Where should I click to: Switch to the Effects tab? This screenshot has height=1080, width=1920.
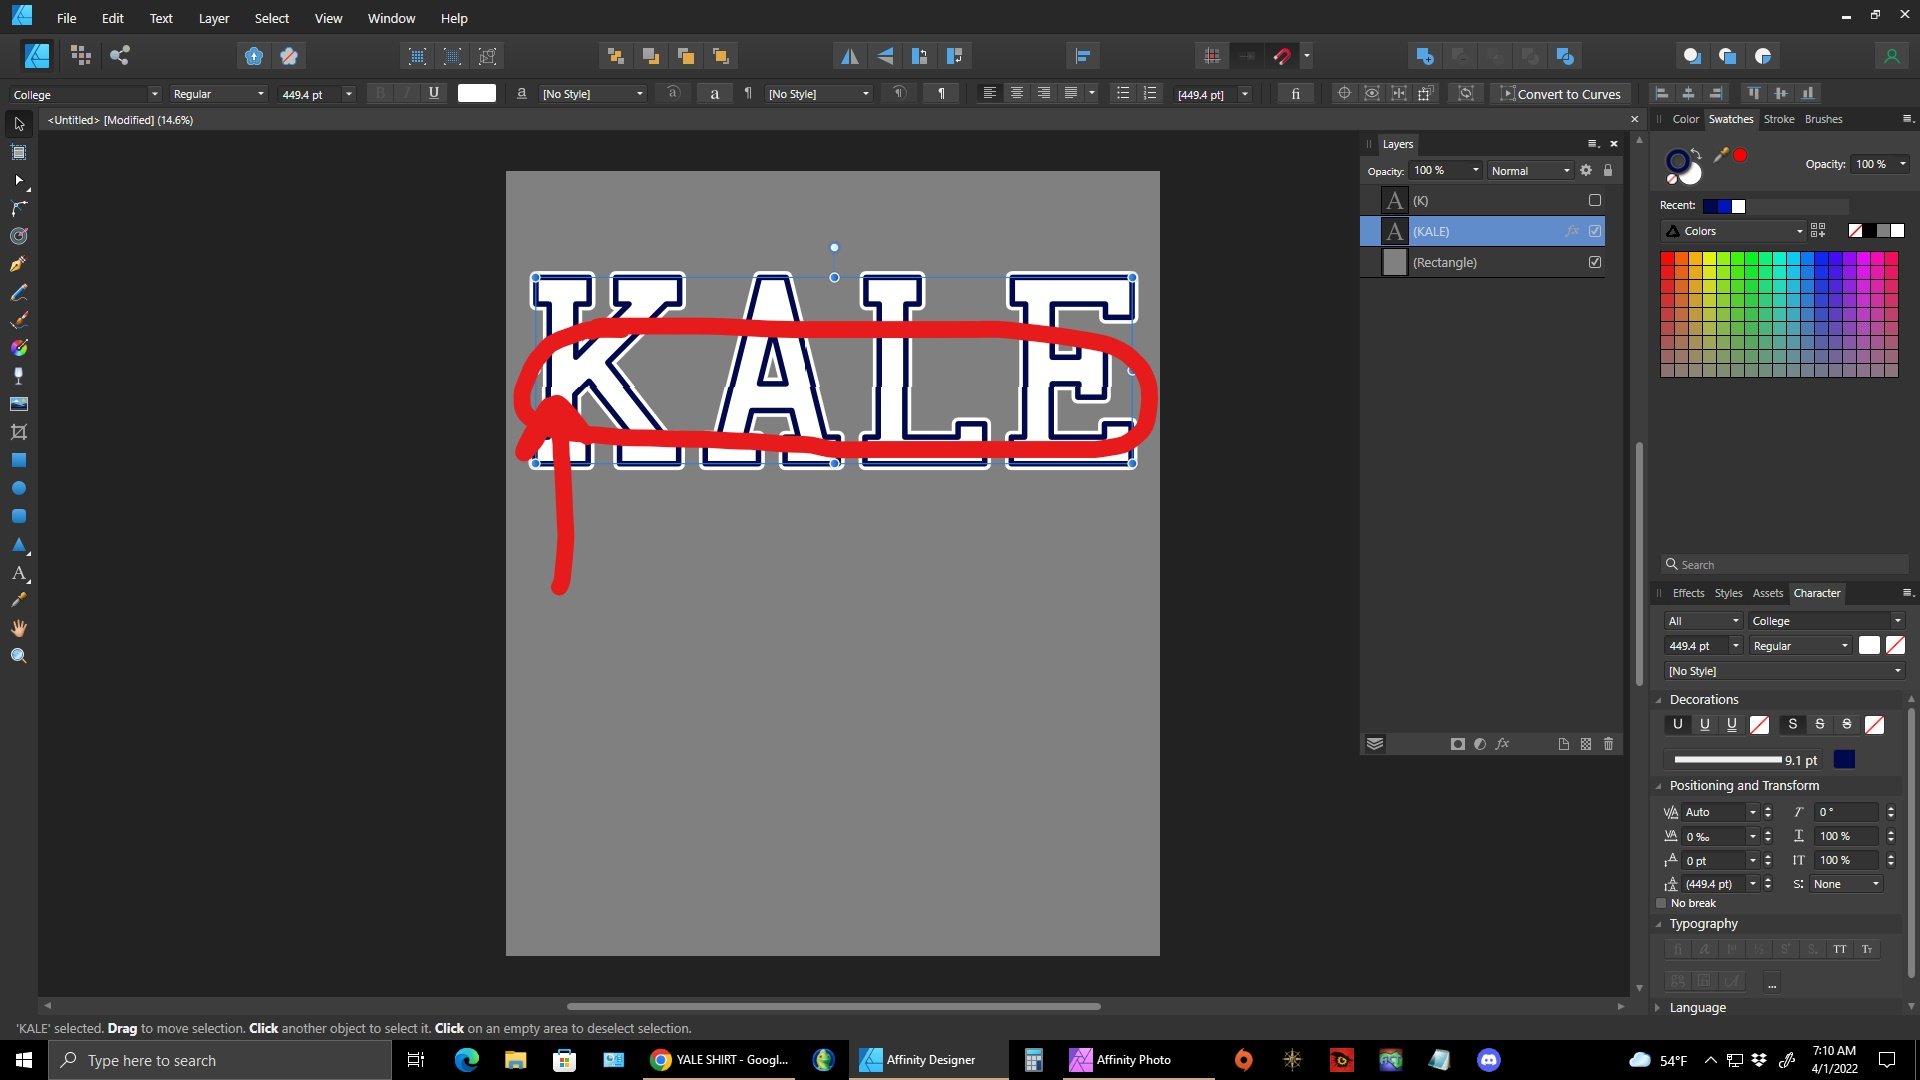click(x=1688, y=593)
